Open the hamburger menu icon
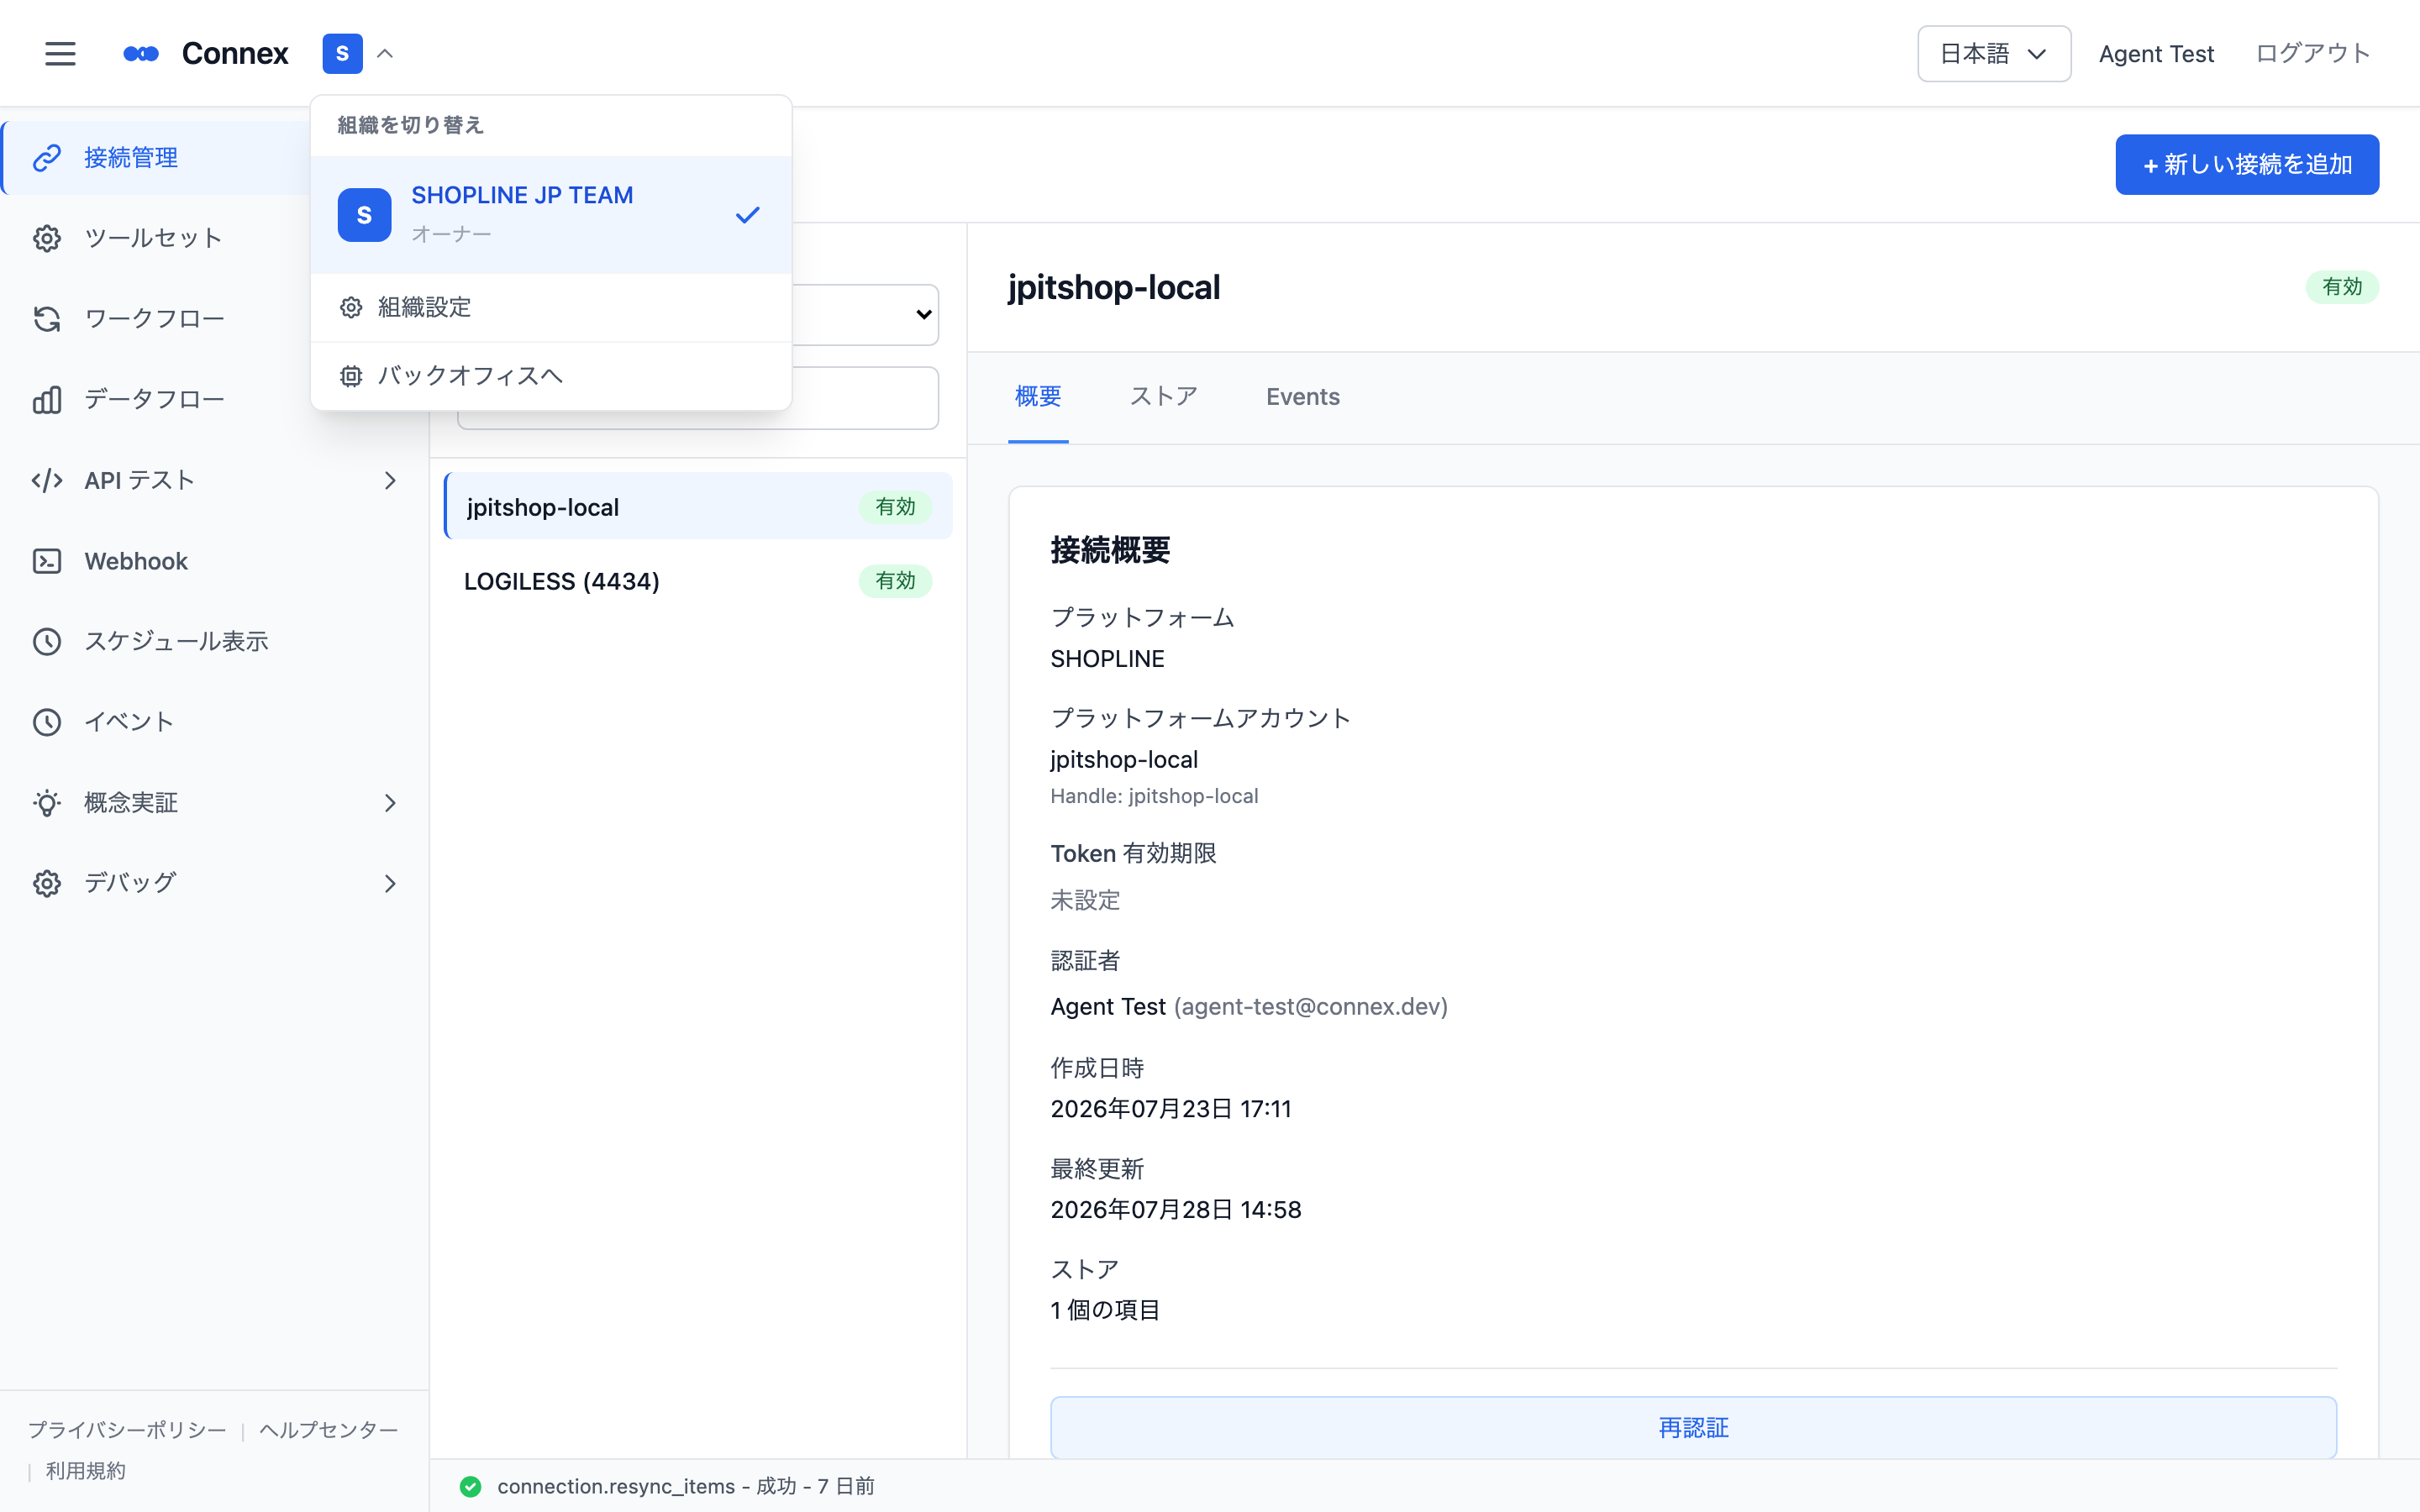Viewport: 2420px width, 1512px height. [x=60, y=53]
